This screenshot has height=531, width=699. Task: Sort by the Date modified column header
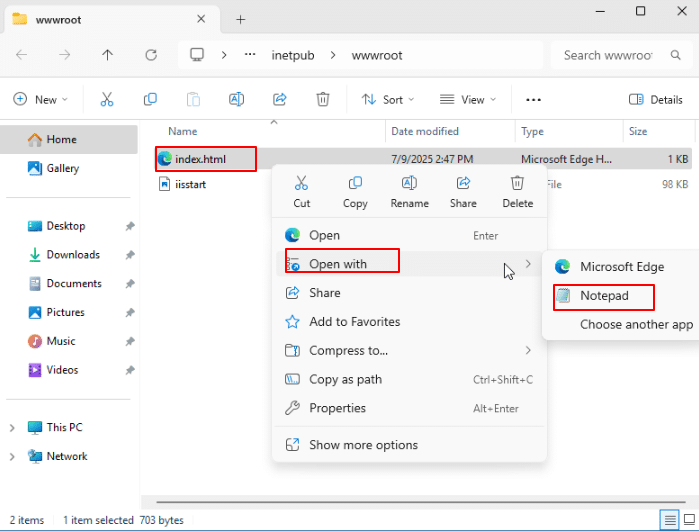click(425, 131)
